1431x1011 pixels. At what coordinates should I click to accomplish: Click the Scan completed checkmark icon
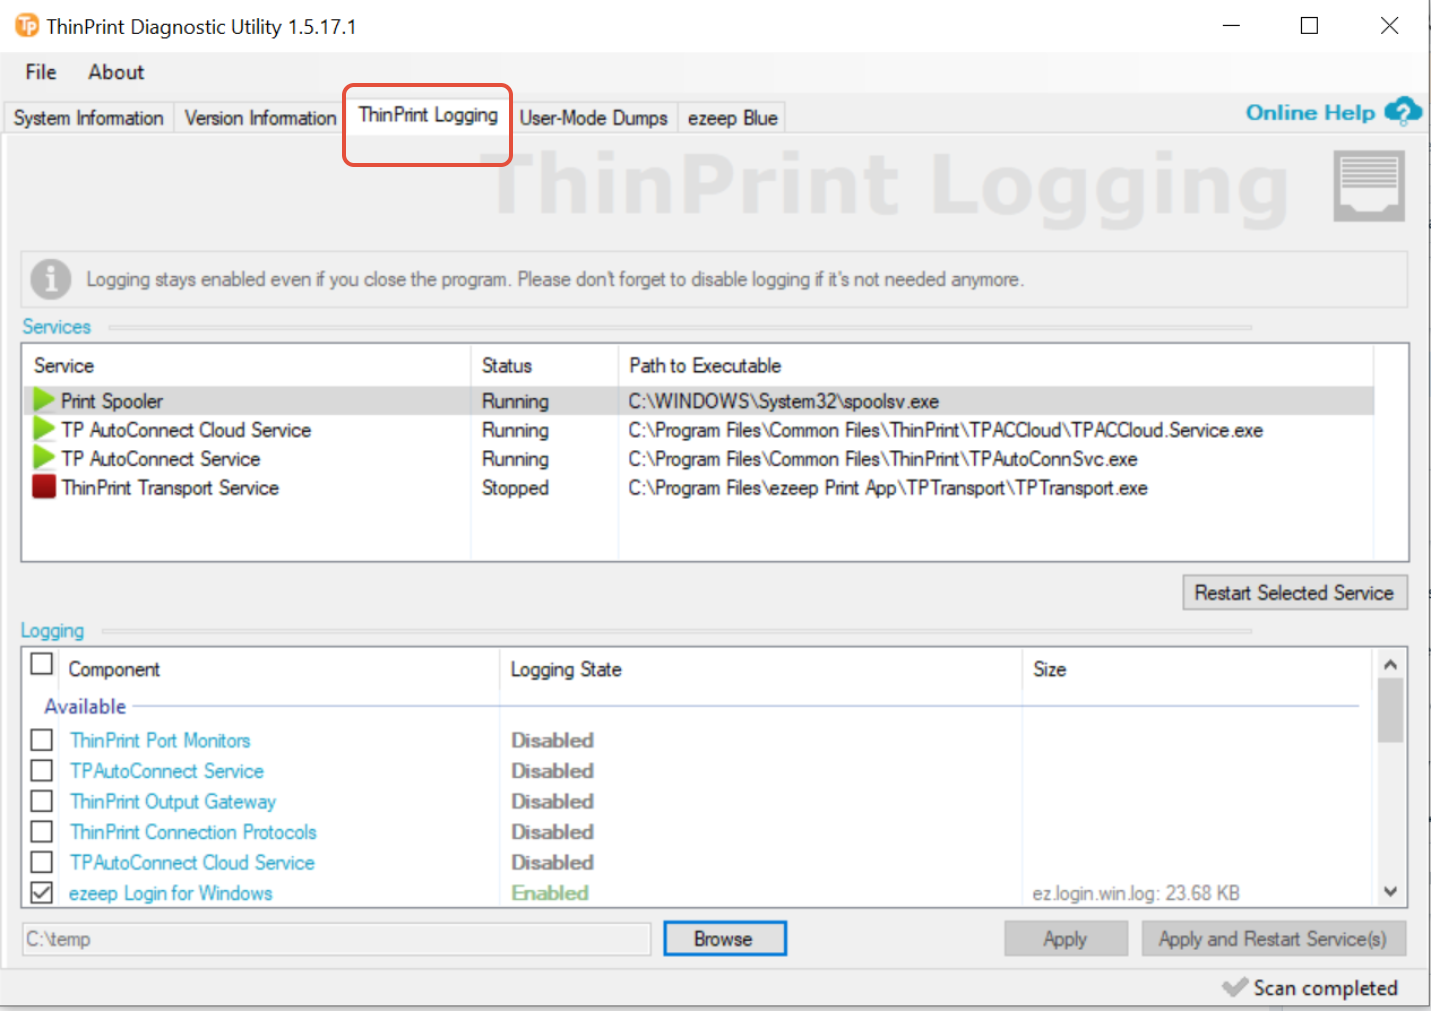(x=1235, y=987)
